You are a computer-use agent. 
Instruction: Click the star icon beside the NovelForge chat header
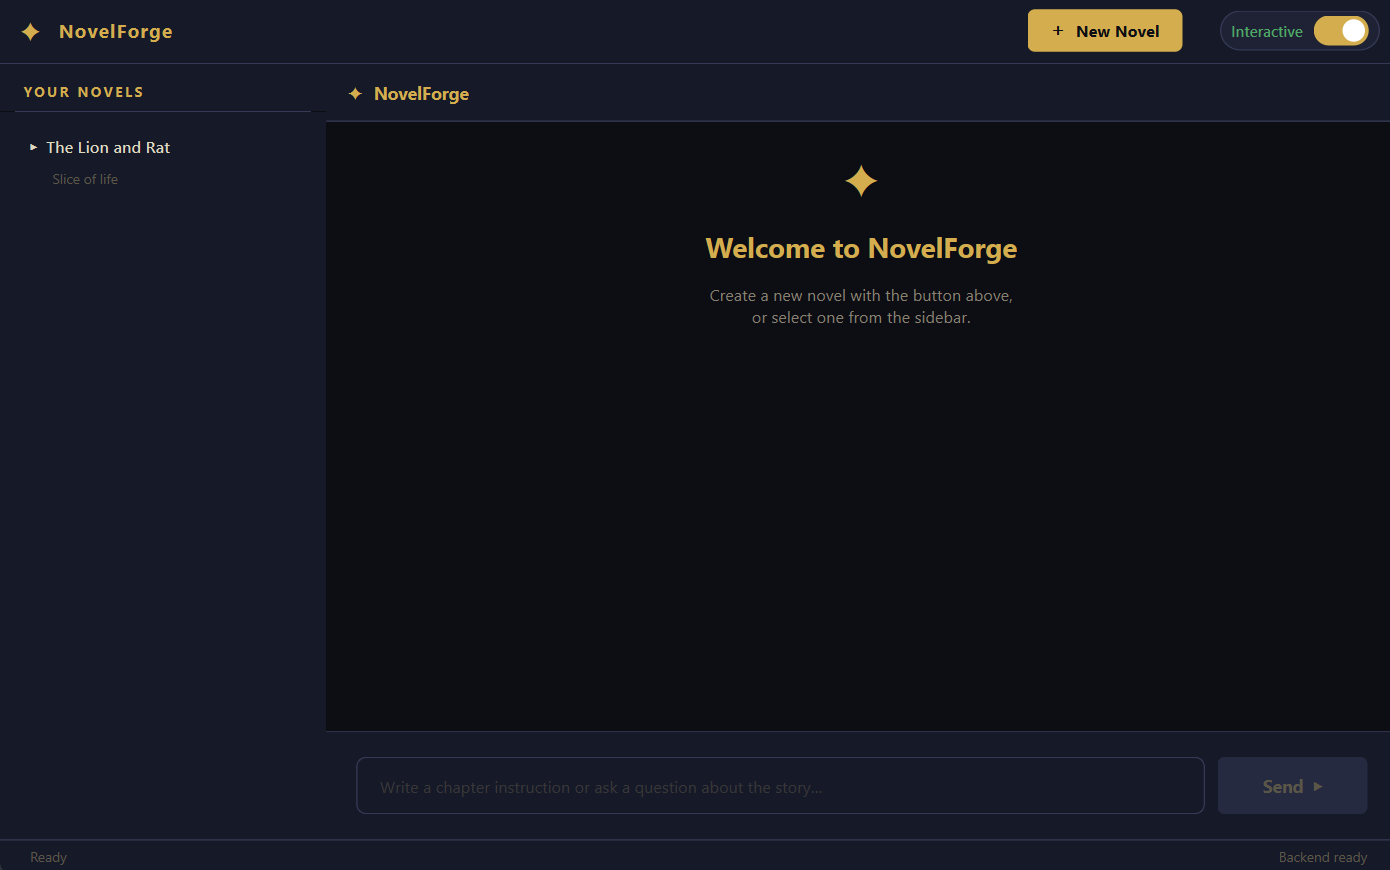(355, 94)
